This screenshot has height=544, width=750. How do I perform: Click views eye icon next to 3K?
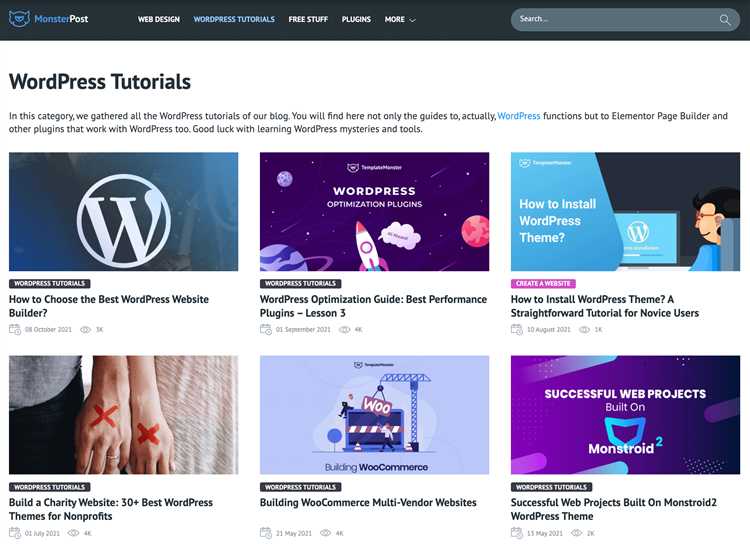[x=85, y=330]
